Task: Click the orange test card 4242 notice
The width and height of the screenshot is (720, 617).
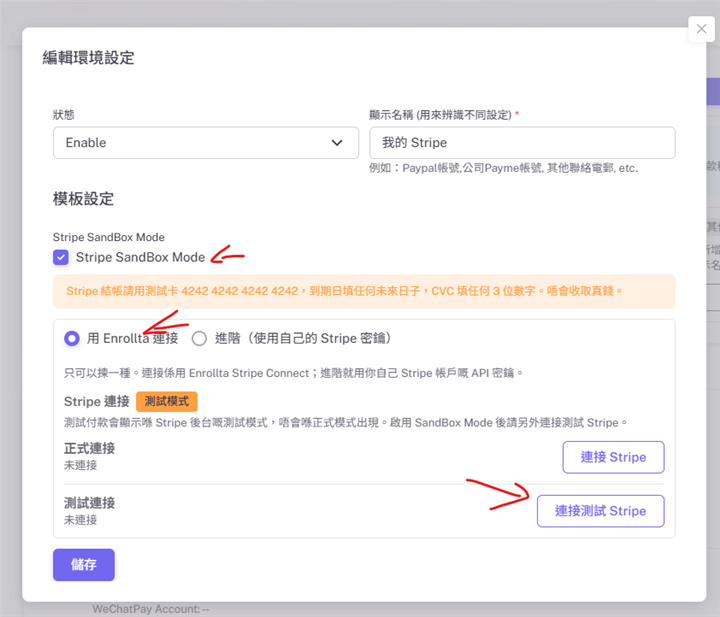Action: (x=364, y=291)
